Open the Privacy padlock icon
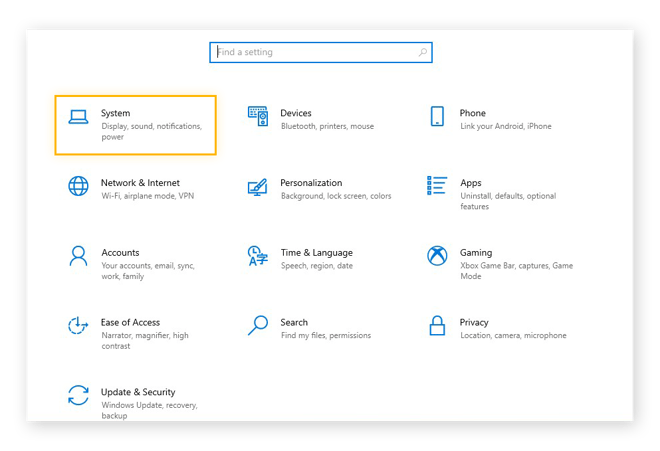This screenshot has width=660, height=451. pos(437,326)
